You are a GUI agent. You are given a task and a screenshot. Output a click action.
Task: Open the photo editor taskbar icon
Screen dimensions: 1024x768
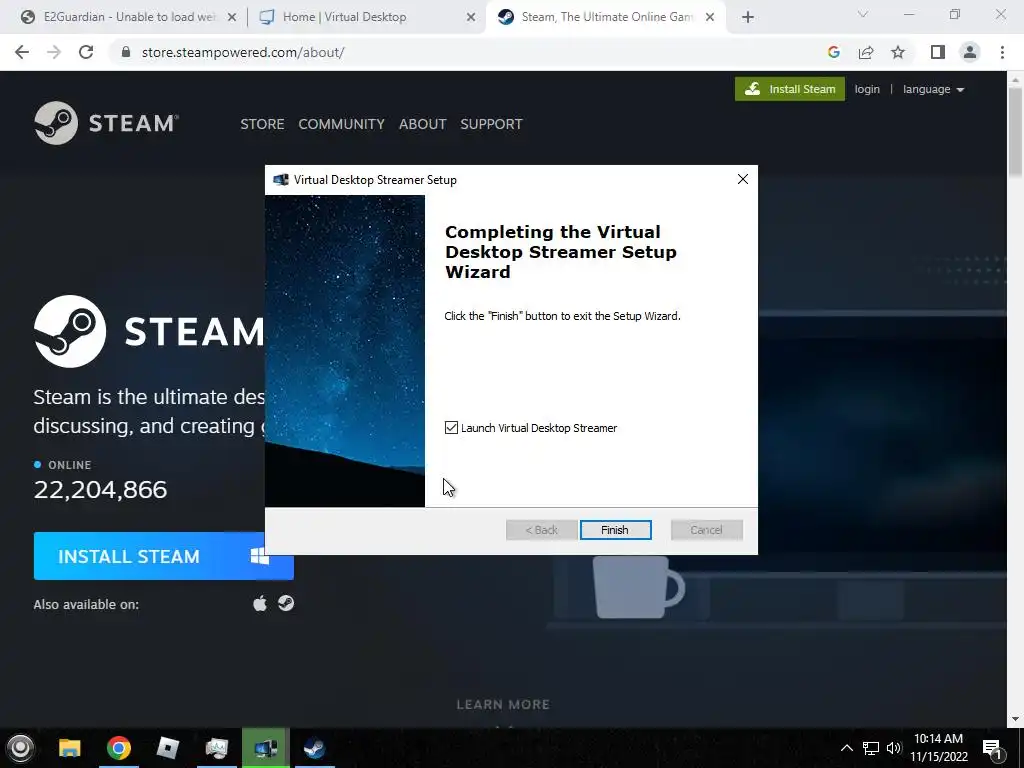click(x=217, y=748)
